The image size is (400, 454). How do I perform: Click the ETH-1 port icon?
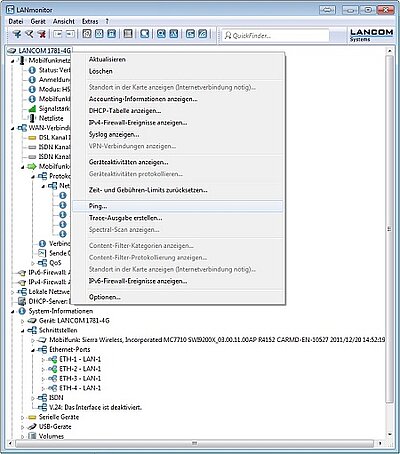tap(53, 359)
